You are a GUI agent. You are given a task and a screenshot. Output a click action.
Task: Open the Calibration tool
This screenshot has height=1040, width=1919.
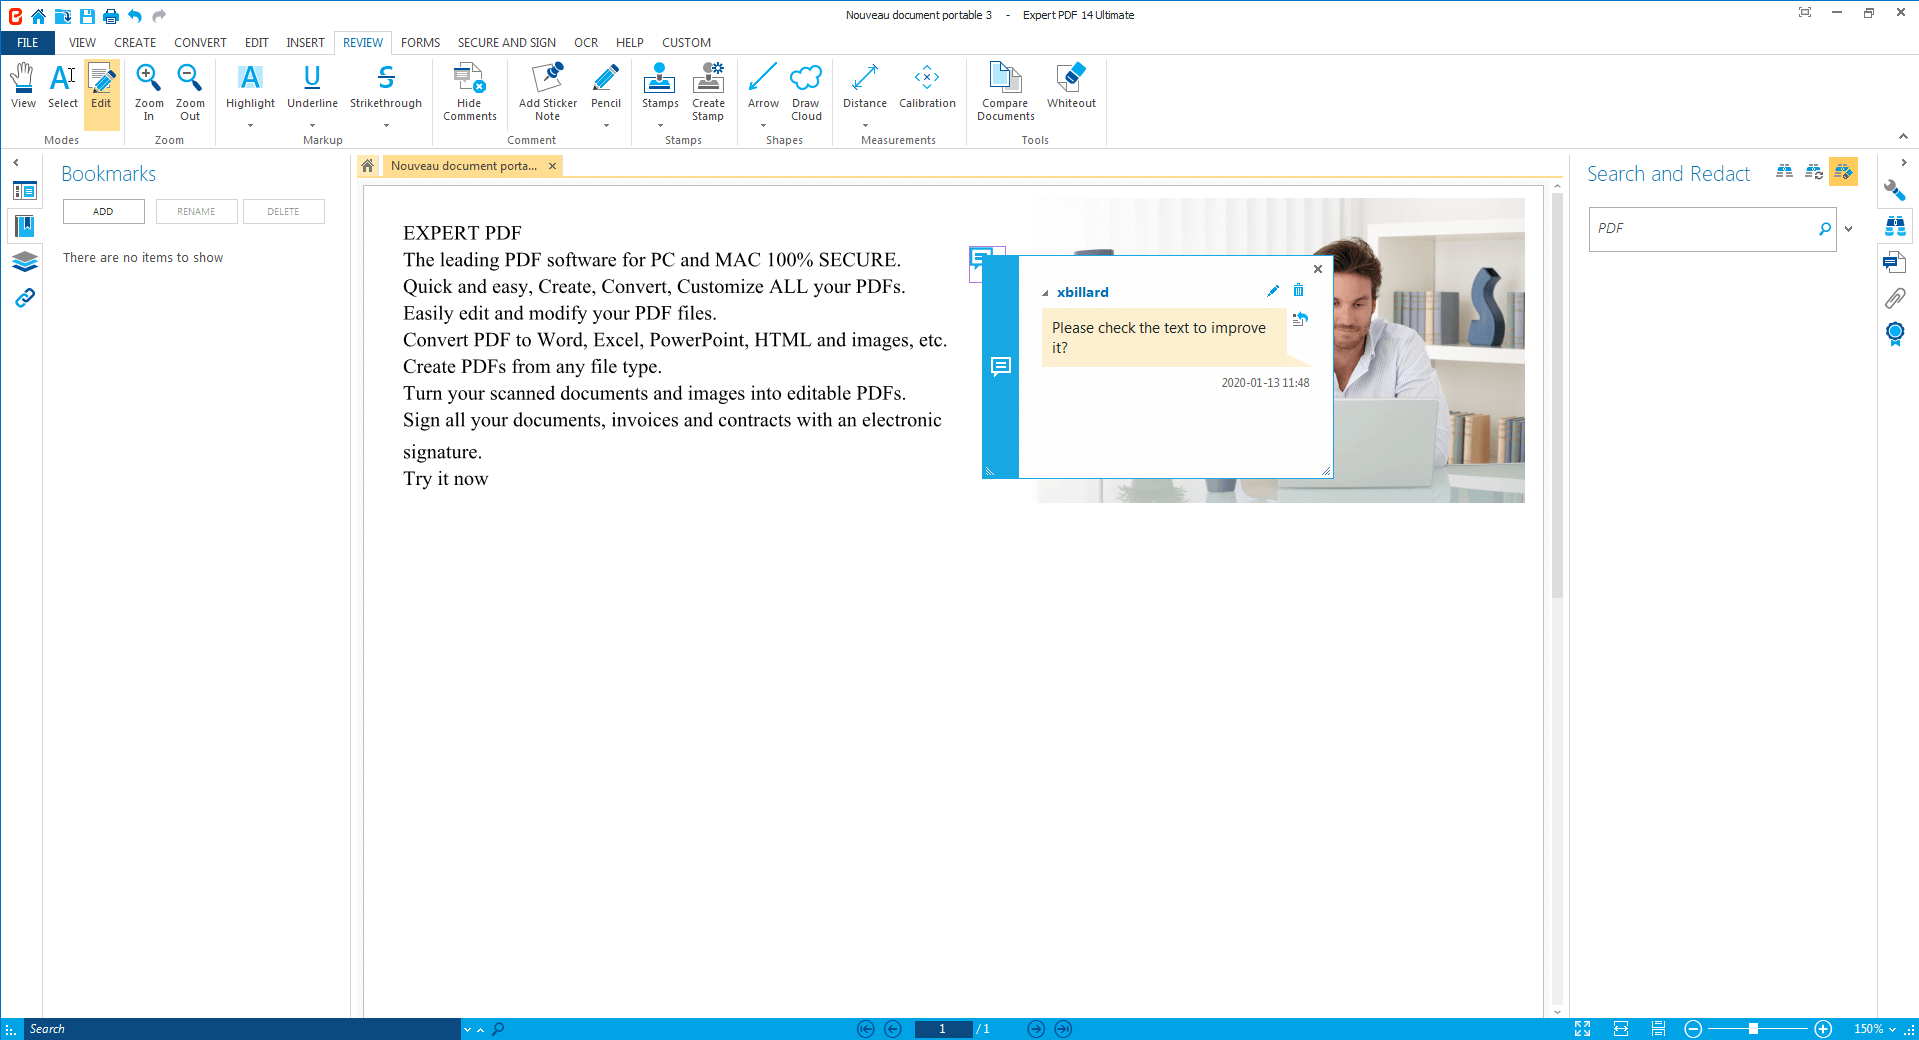tap(927, 86)
